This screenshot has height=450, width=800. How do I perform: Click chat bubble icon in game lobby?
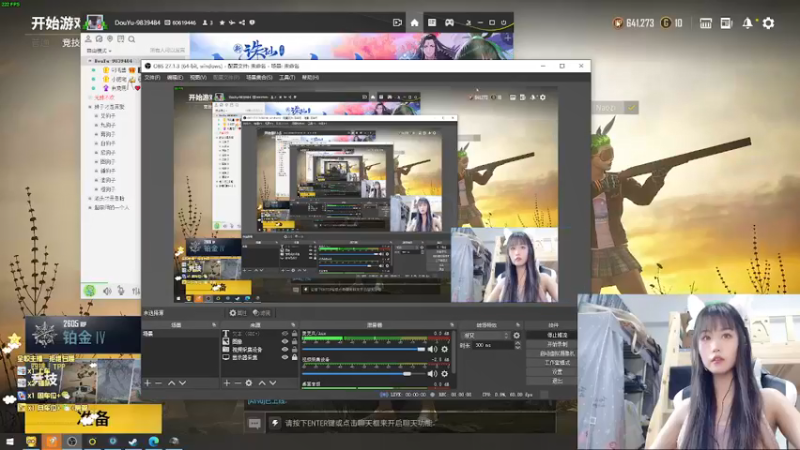pyautogui.click(x=254, y=423)
